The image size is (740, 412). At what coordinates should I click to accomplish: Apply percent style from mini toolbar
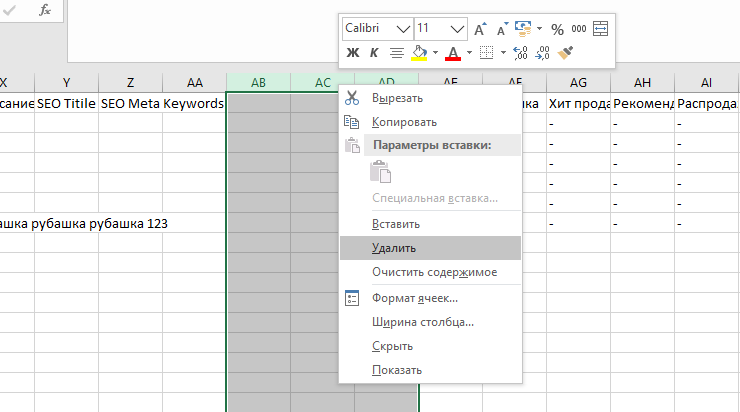[557, 29]
